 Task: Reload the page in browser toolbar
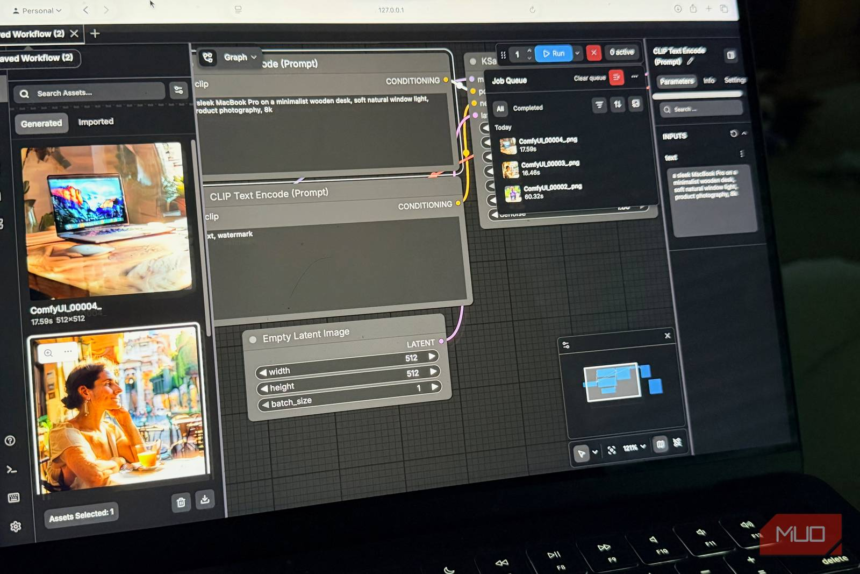point(532,9)
